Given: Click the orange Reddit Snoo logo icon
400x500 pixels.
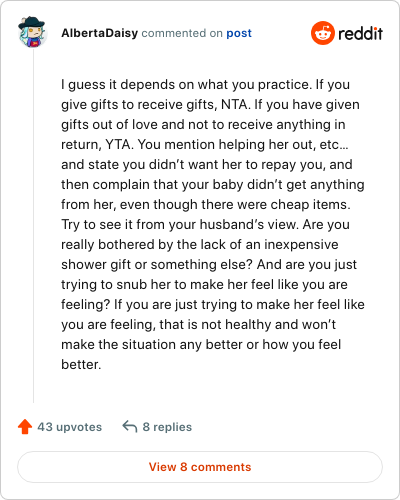Looking at the screenshot, I should coord(323,33).
